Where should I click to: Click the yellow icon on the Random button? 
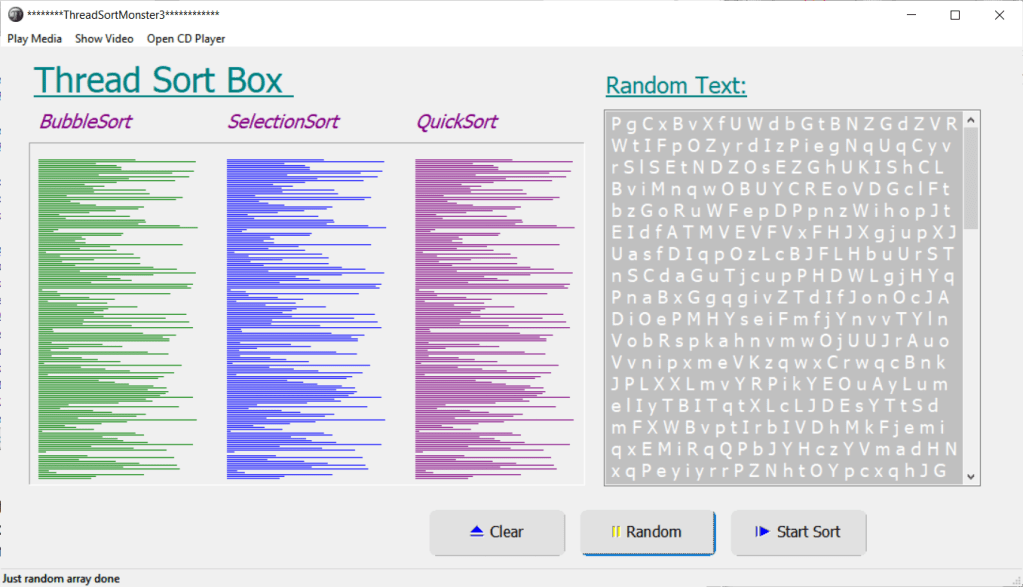coord(616,532)
